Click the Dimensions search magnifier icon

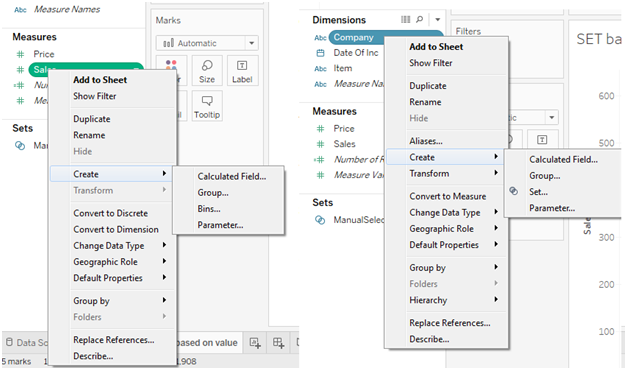(x=419, y=19)
